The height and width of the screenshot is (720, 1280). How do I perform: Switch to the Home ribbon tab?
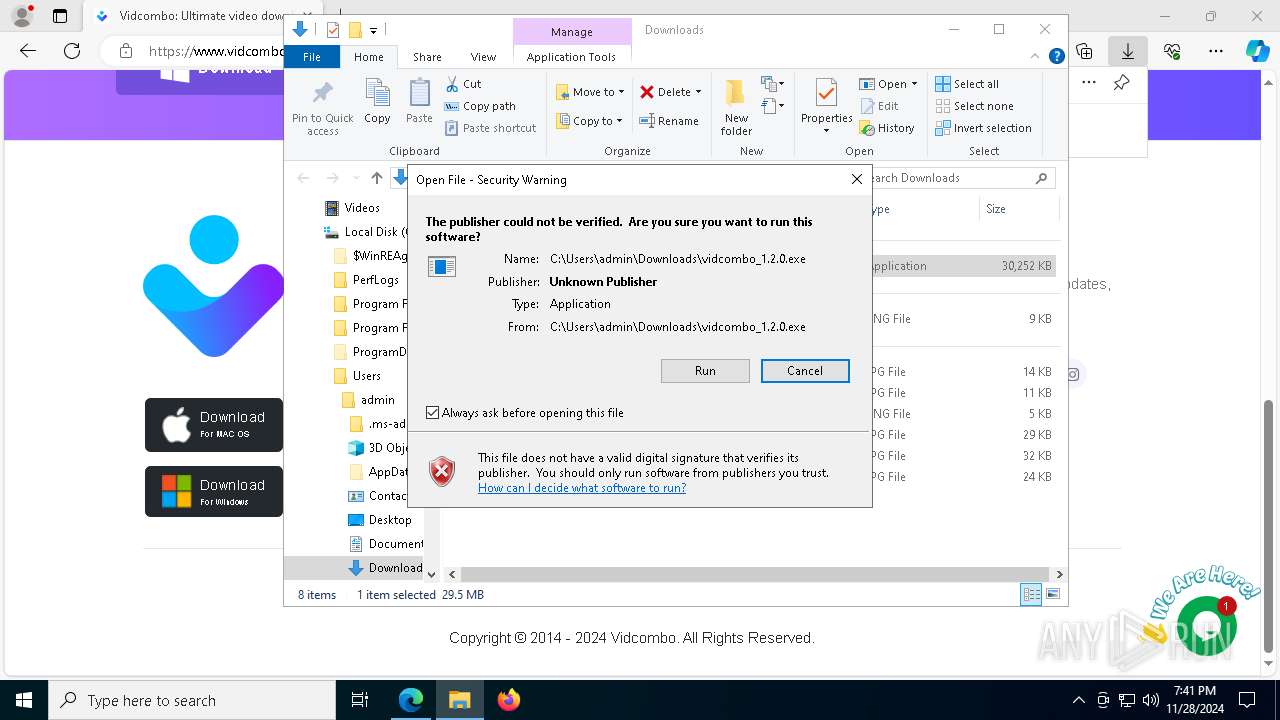tap(368, 57)
